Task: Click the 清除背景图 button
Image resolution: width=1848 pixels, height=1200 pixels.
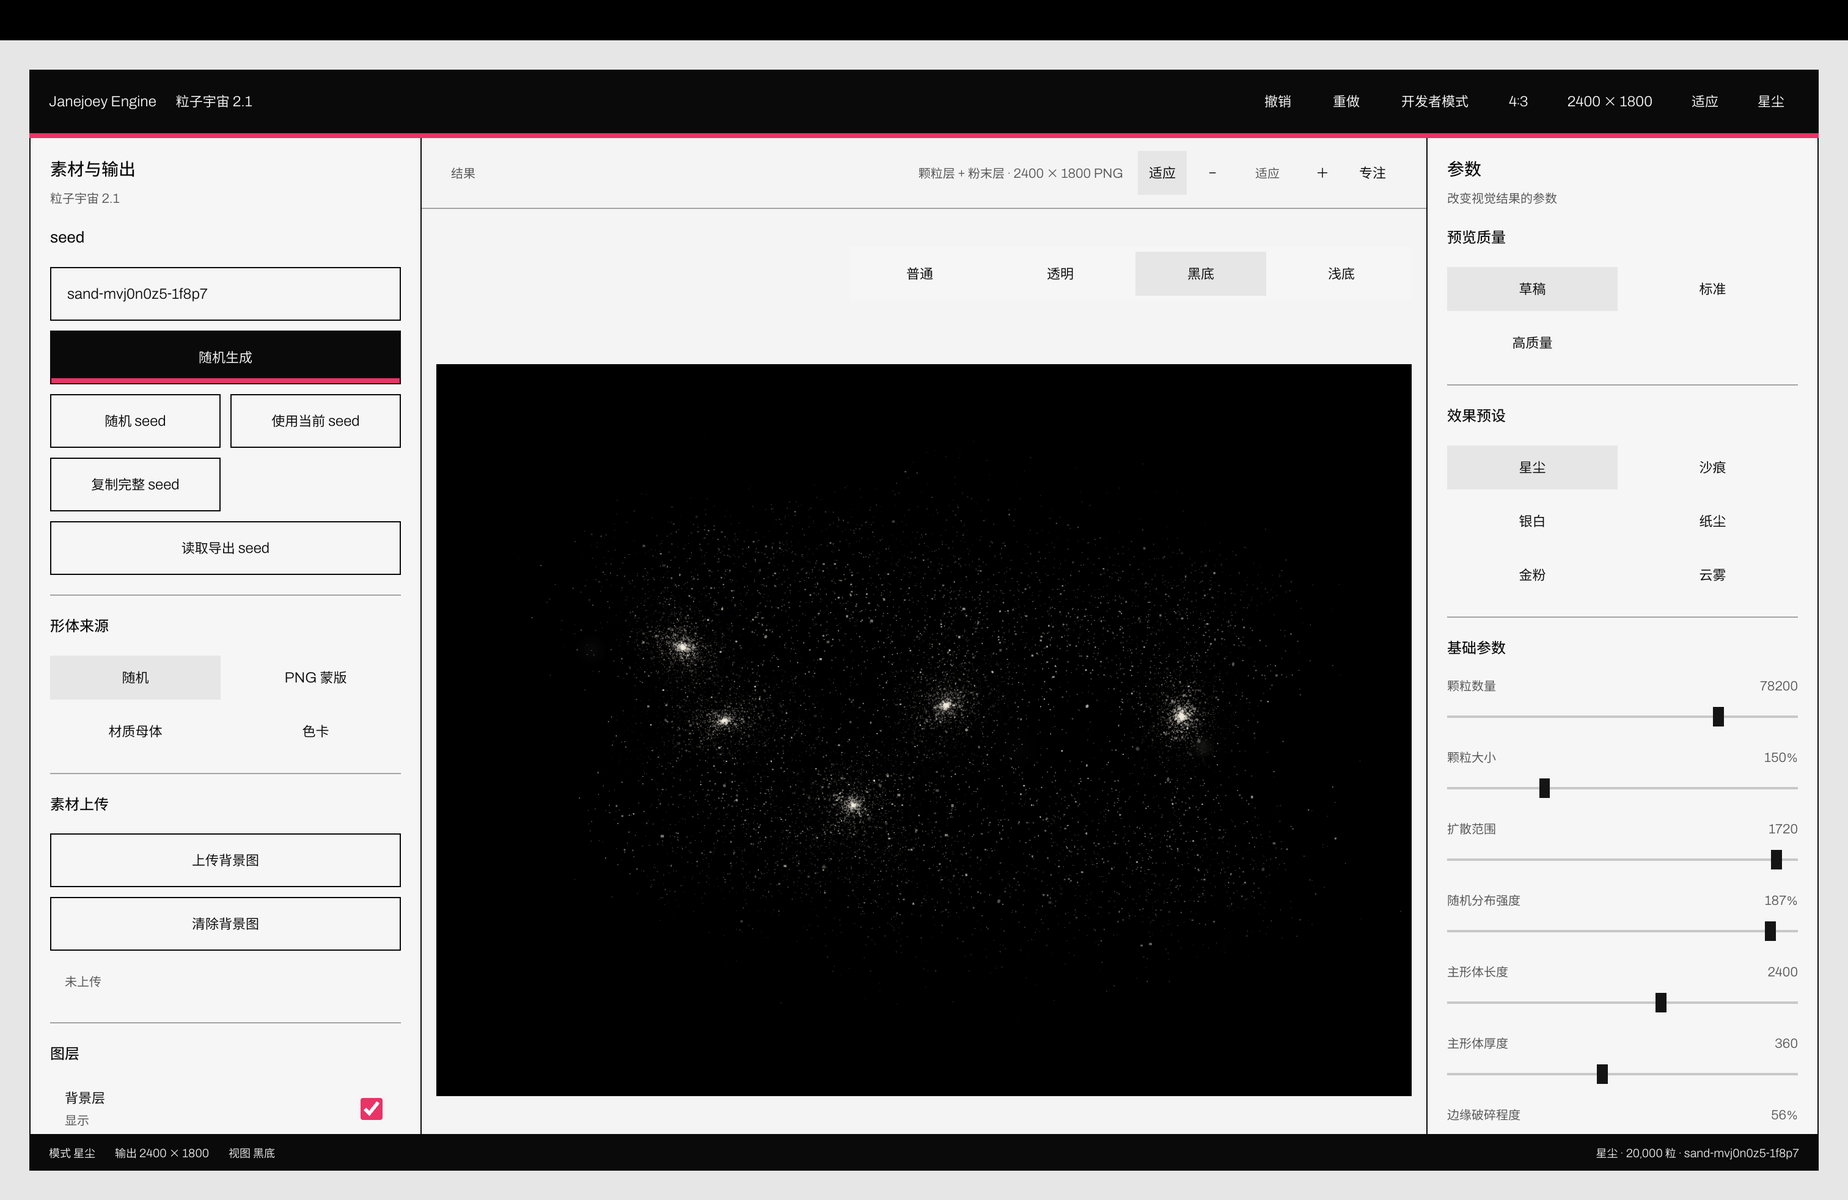Action: 225,924
